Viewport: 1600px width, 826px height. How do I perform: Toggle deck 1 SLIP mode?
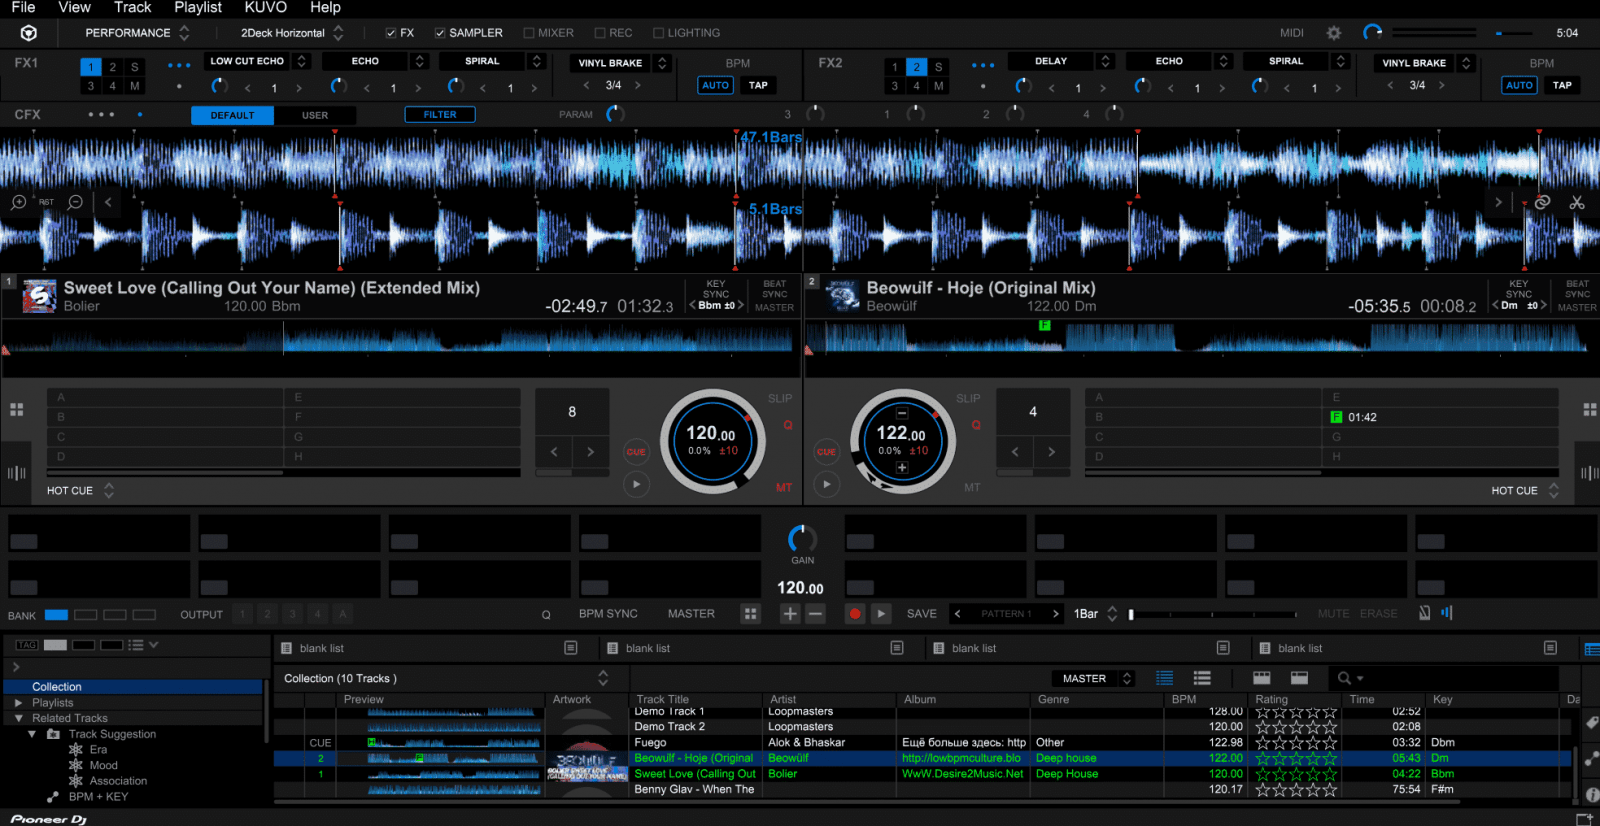[780, 398]
